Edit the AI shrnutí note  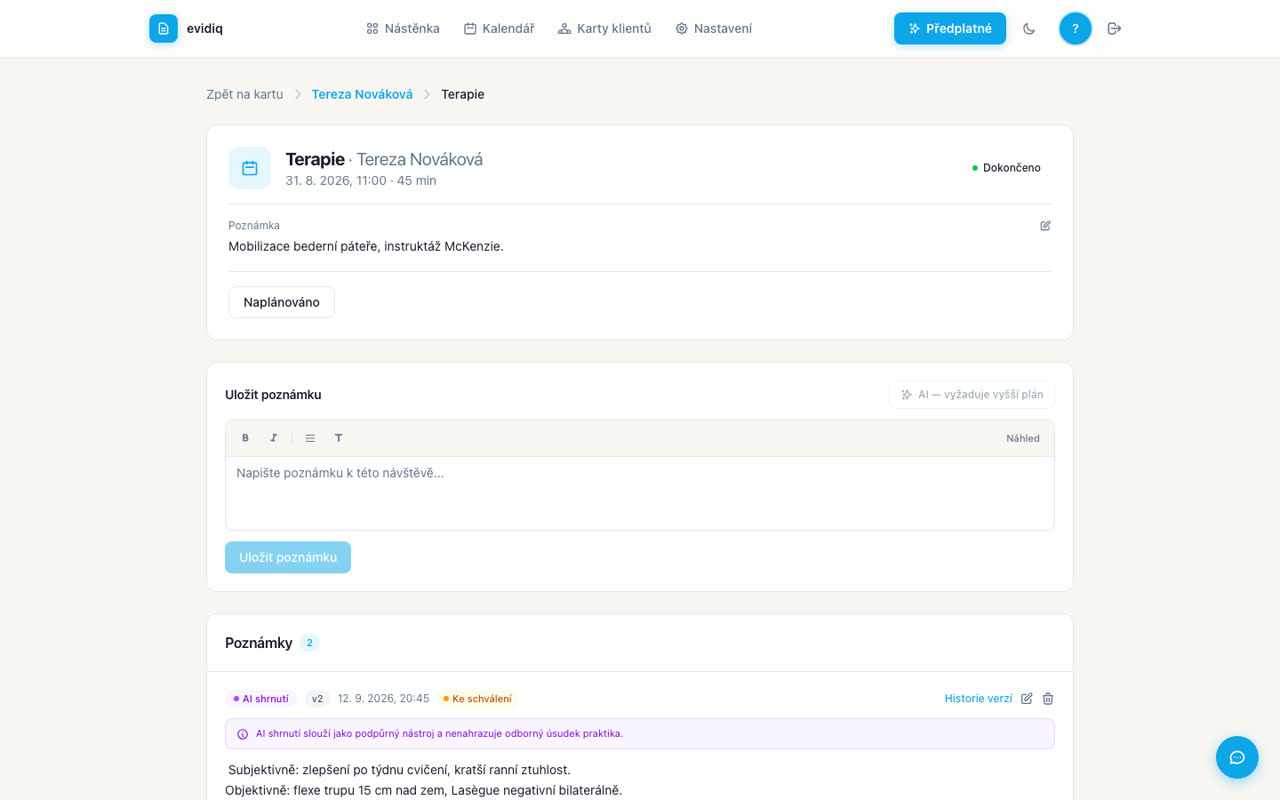[1026, 698]
